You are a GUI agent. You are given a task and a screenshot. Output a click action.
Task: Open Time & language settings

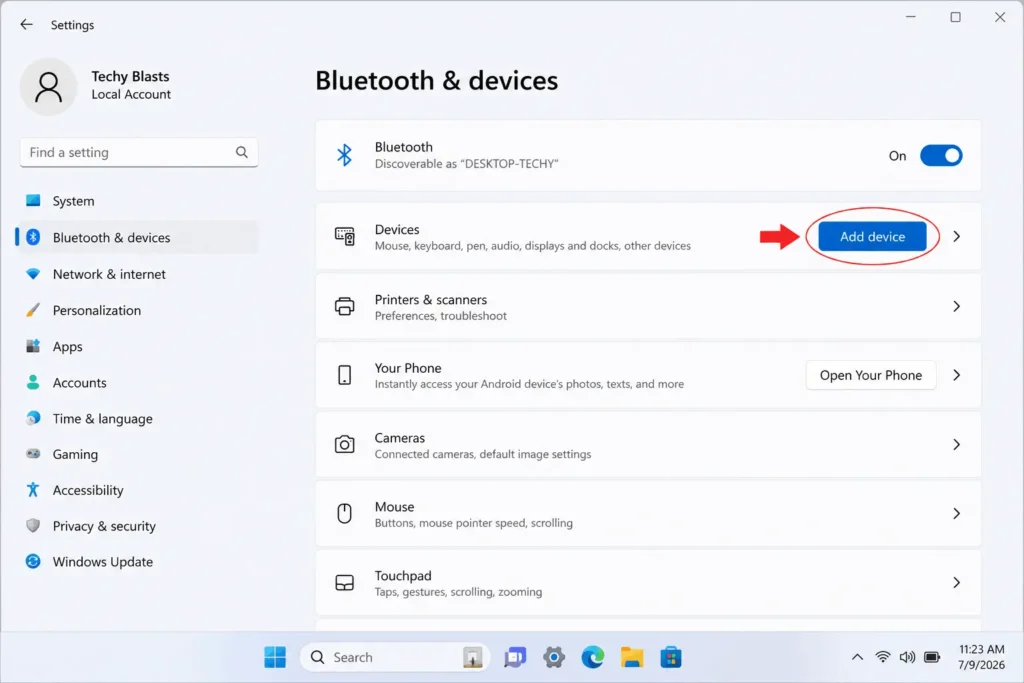[138, 419]
